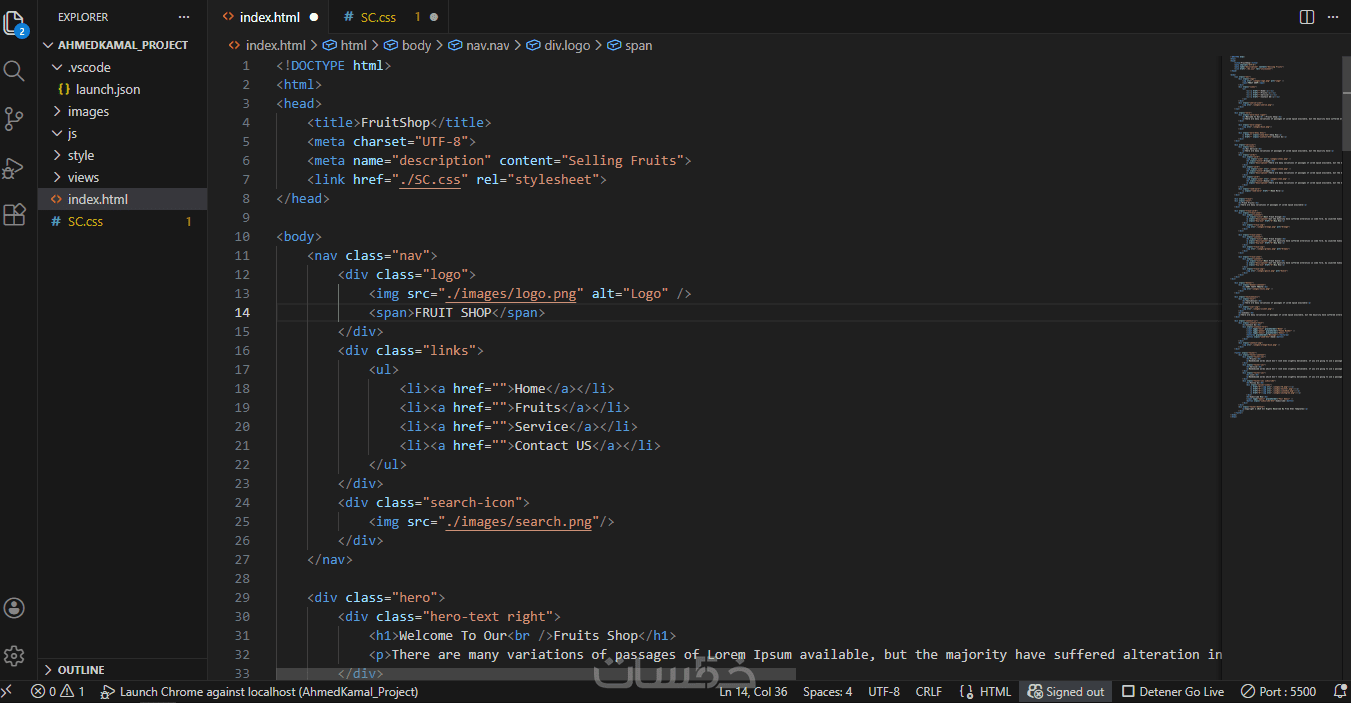Click the ./SC.css link in line 7
The height and width of the screenshot is (703, 1351).
coord(430,180)
